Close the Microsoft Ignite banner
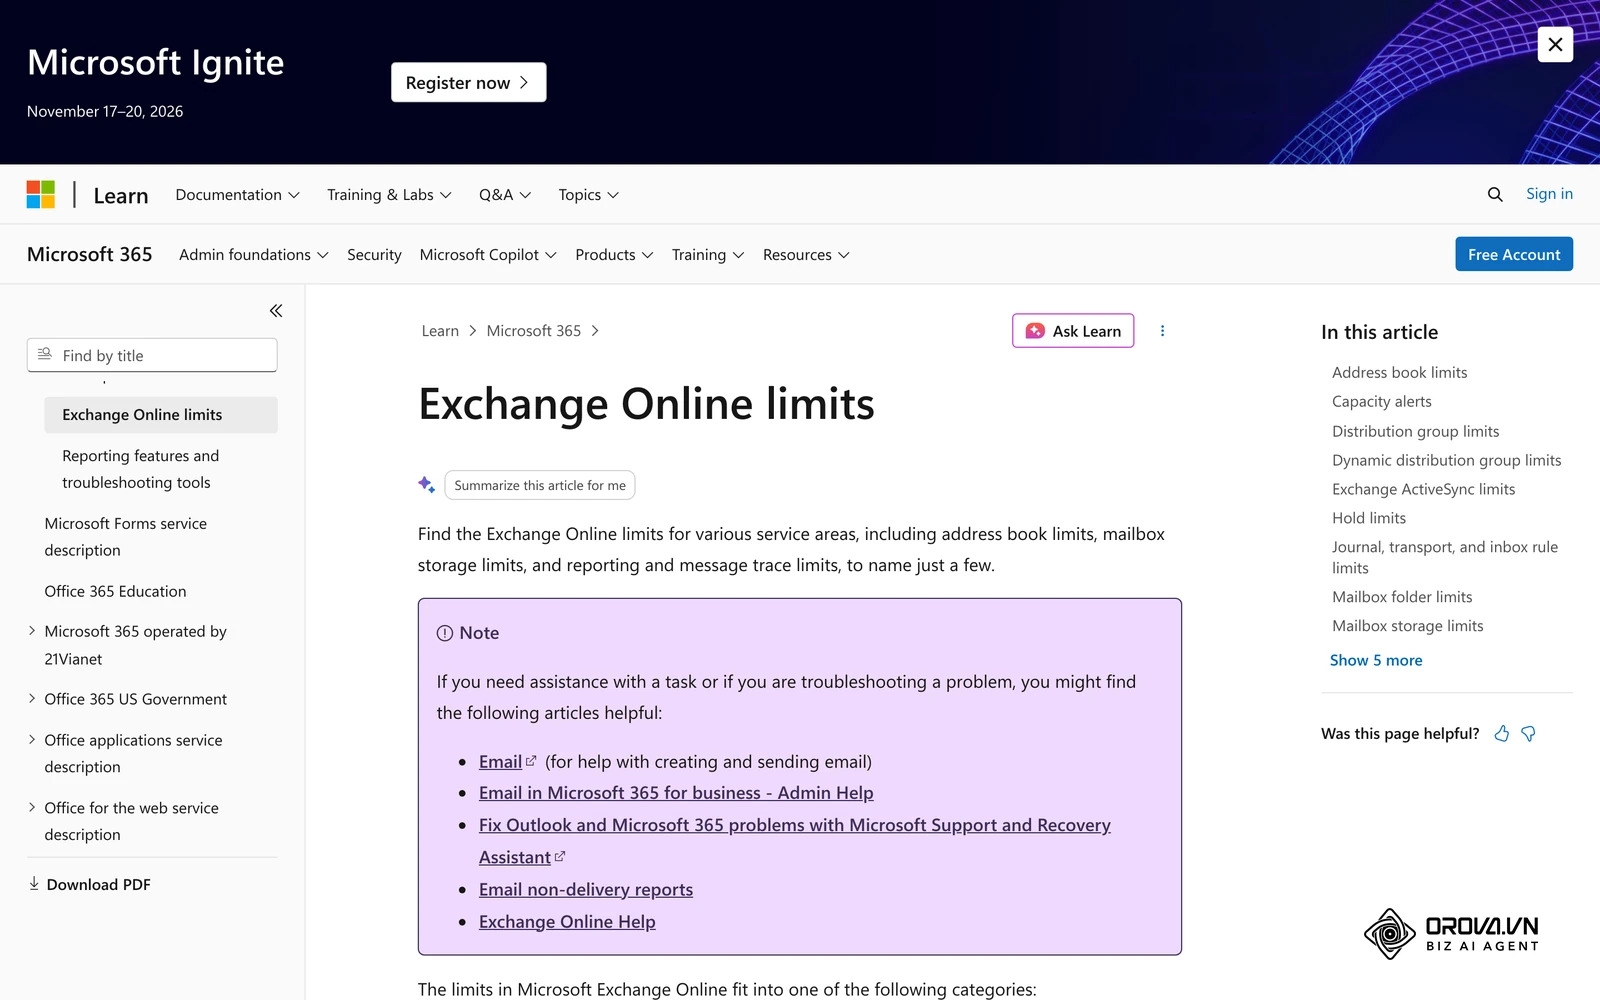The height and width of the screenshot is (1000, 1600). (x=1555, y=44)
